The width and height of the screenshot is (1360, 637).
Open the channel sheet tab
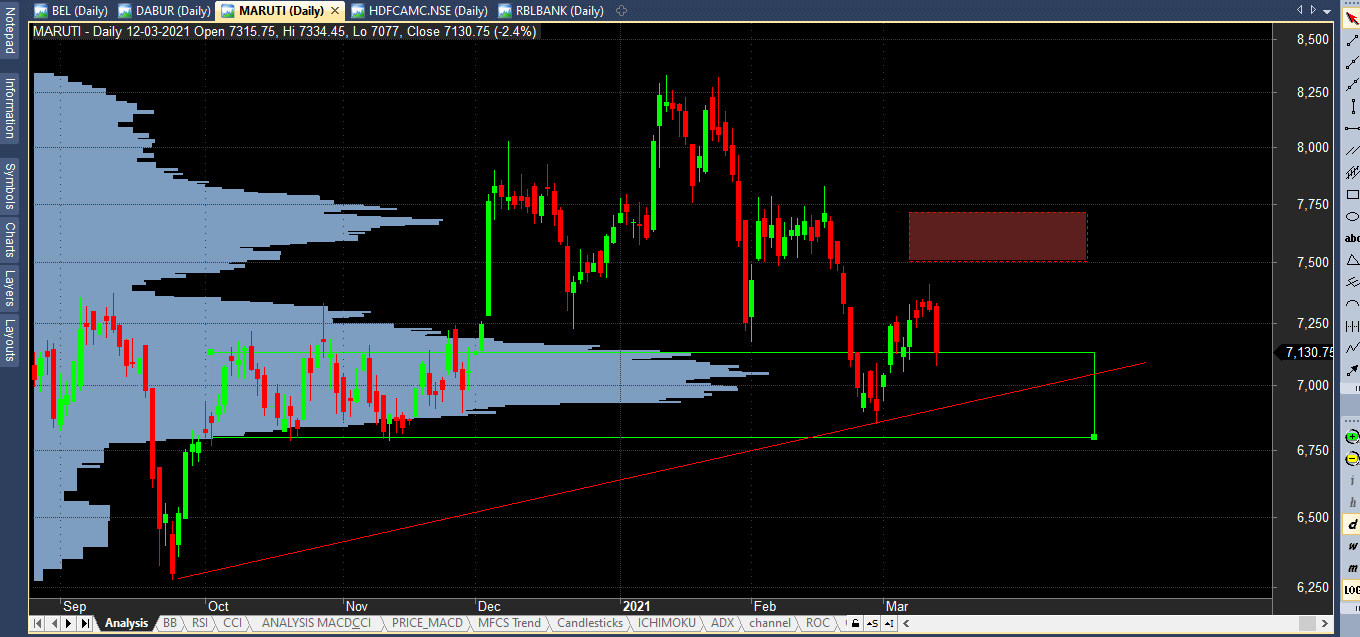(x=770, y=623)
